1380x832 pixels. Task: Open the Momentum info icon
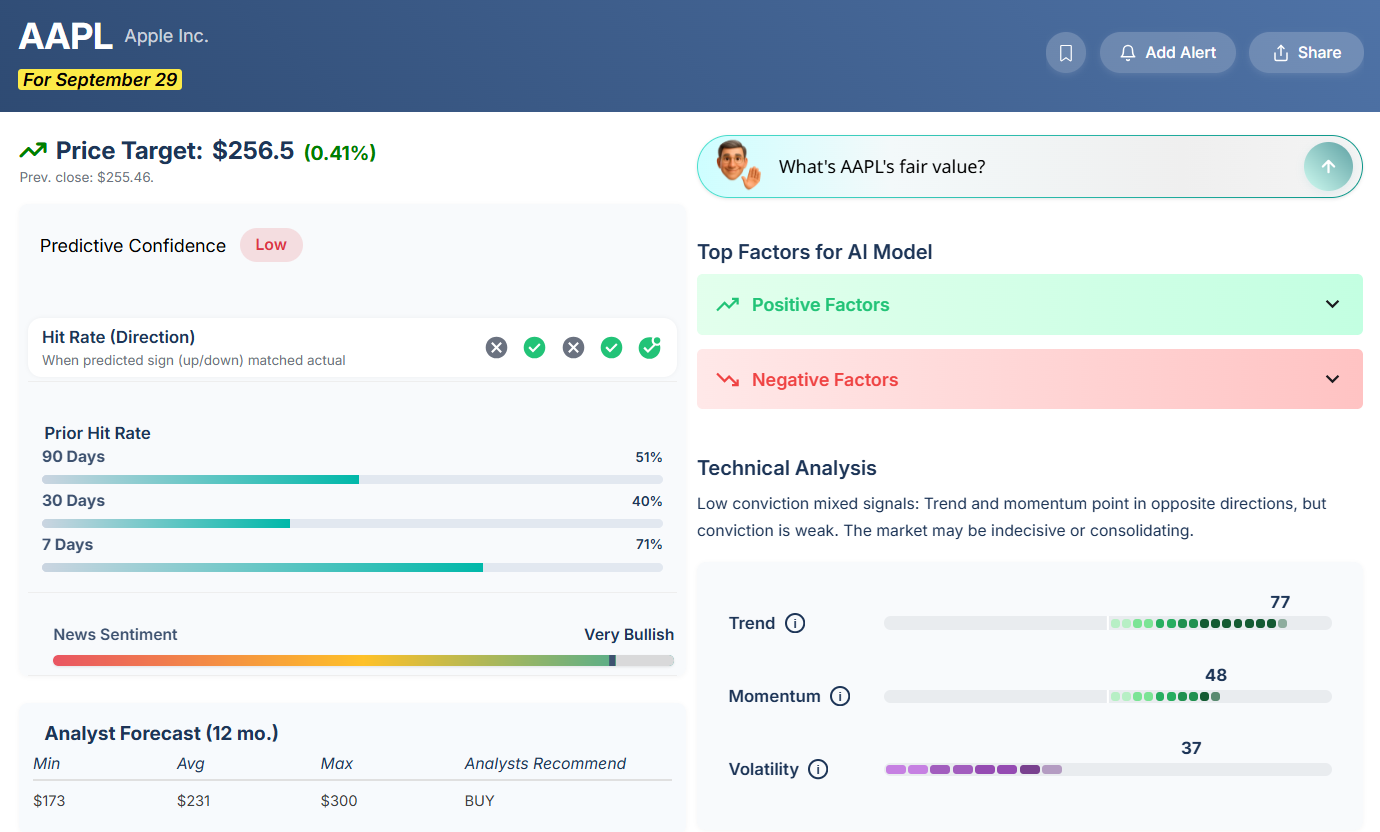click(x=840, y=696)
